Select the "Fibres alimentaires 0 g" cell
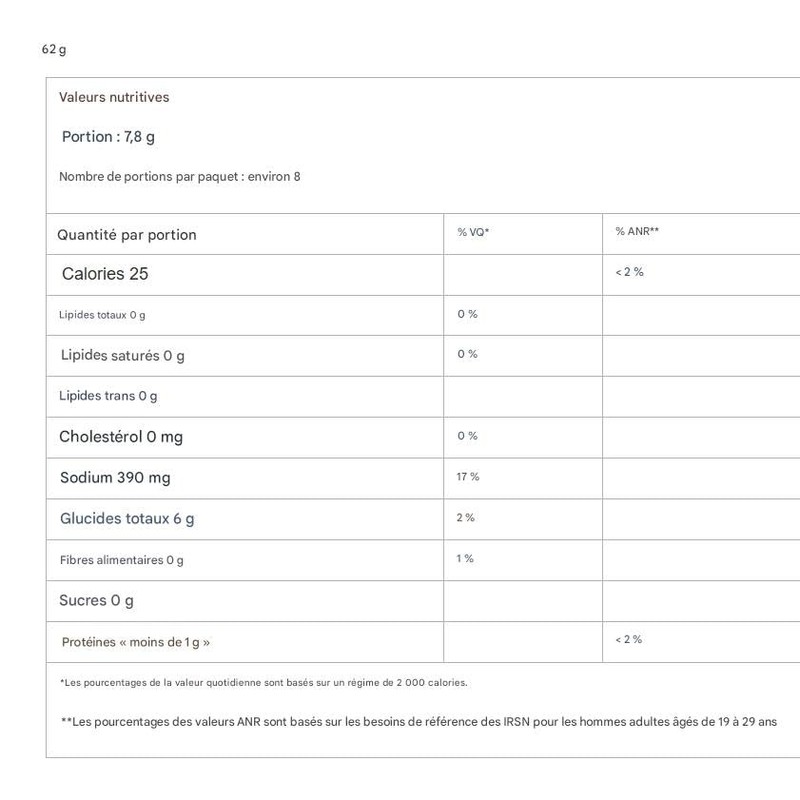The height and width of the screenshot is (800, 800). pyautogui.click(x=121, y=560)
